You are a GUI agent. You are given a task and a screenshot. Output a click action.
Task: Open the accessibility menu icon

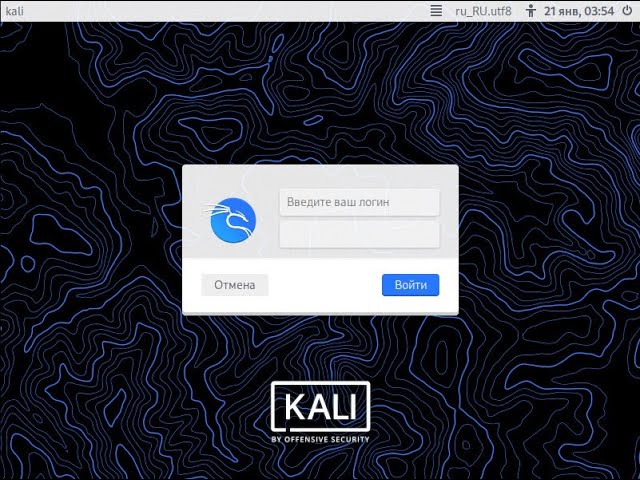pyautogui.click(x=531, y=11)
